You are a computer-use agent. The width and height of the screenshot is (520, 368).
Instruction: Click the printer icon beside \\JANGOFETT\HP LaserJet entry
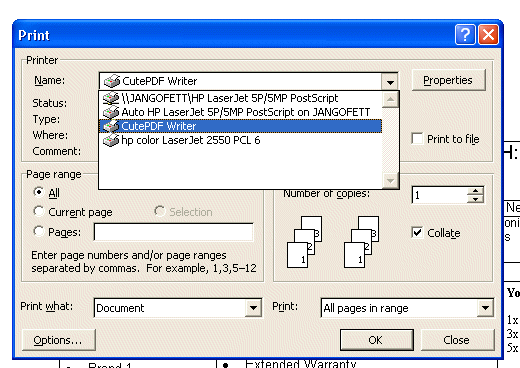pyautogui.click(x=111, y=98)
